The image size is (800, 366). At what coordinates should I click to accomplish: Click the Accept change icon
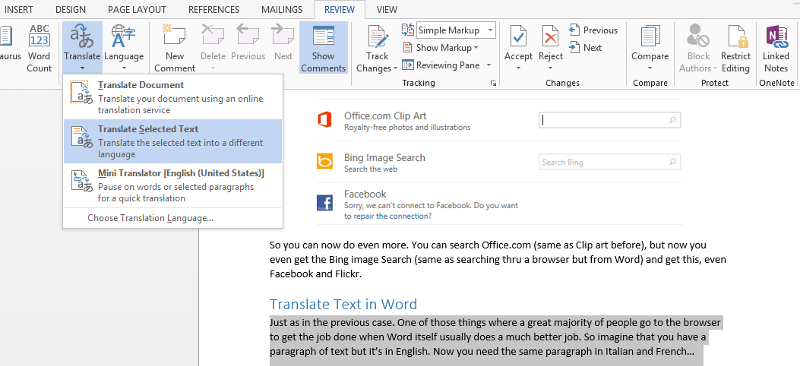coord(518,37)
